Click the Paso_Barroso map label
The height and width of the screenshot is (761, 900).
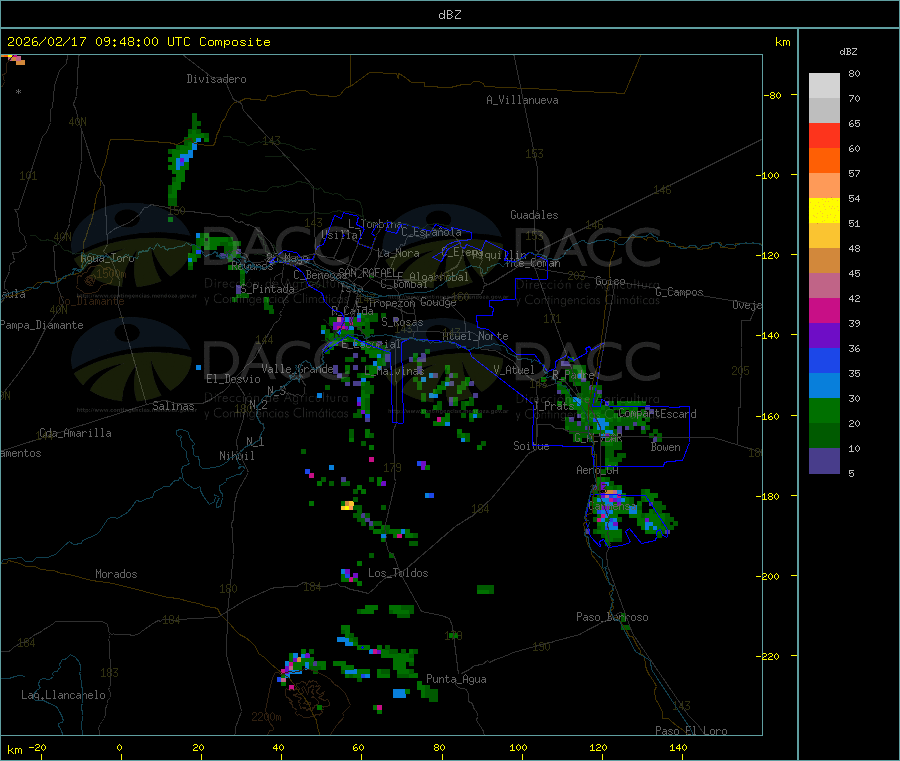612,617
